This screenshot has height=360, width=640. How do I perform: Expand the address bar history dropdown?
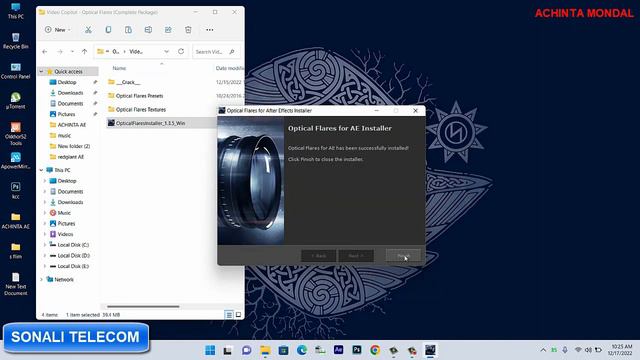click(167, 52)
